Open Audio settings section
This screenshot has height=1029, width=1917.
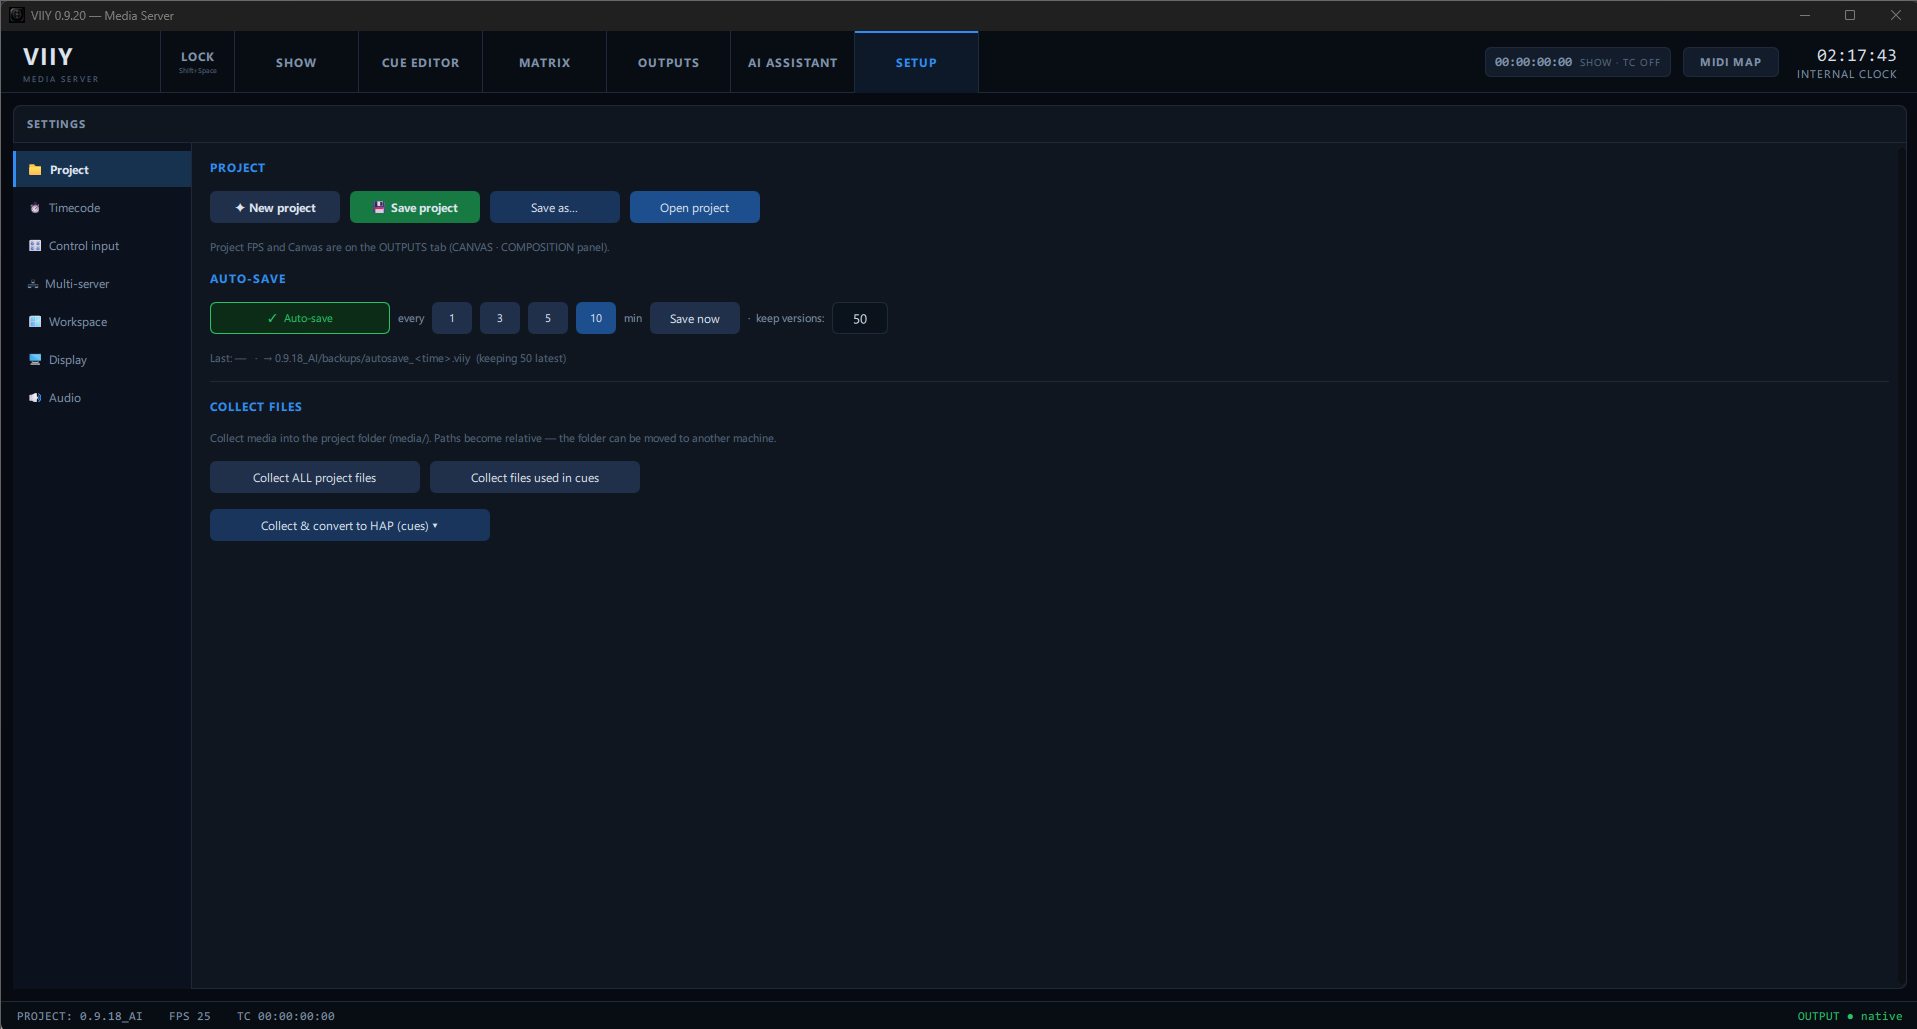coord(102,398)
